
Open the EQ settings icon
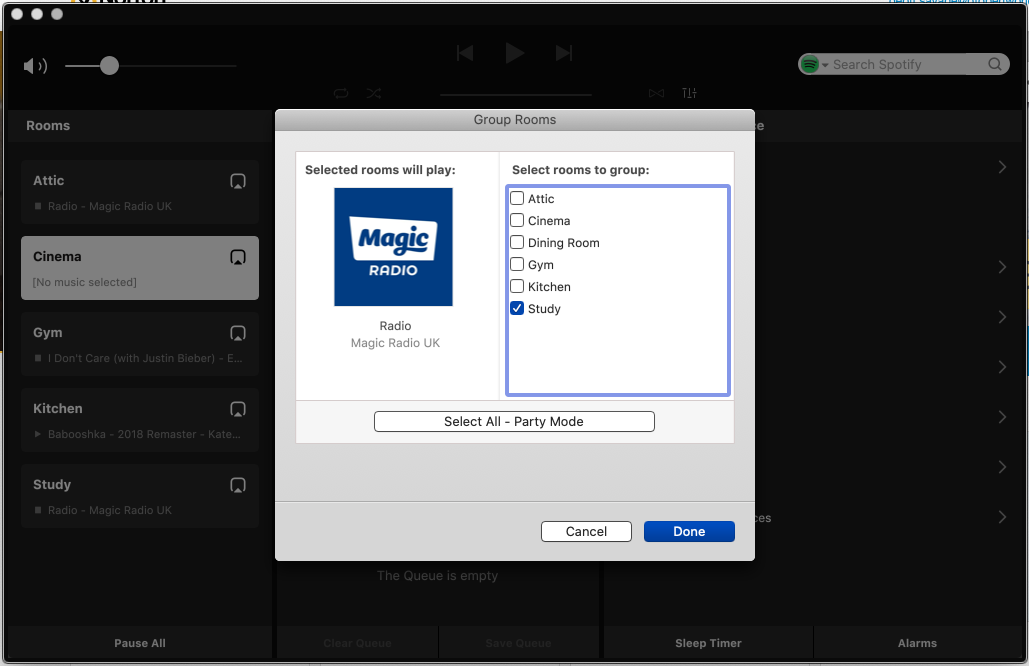pos(689,93)
